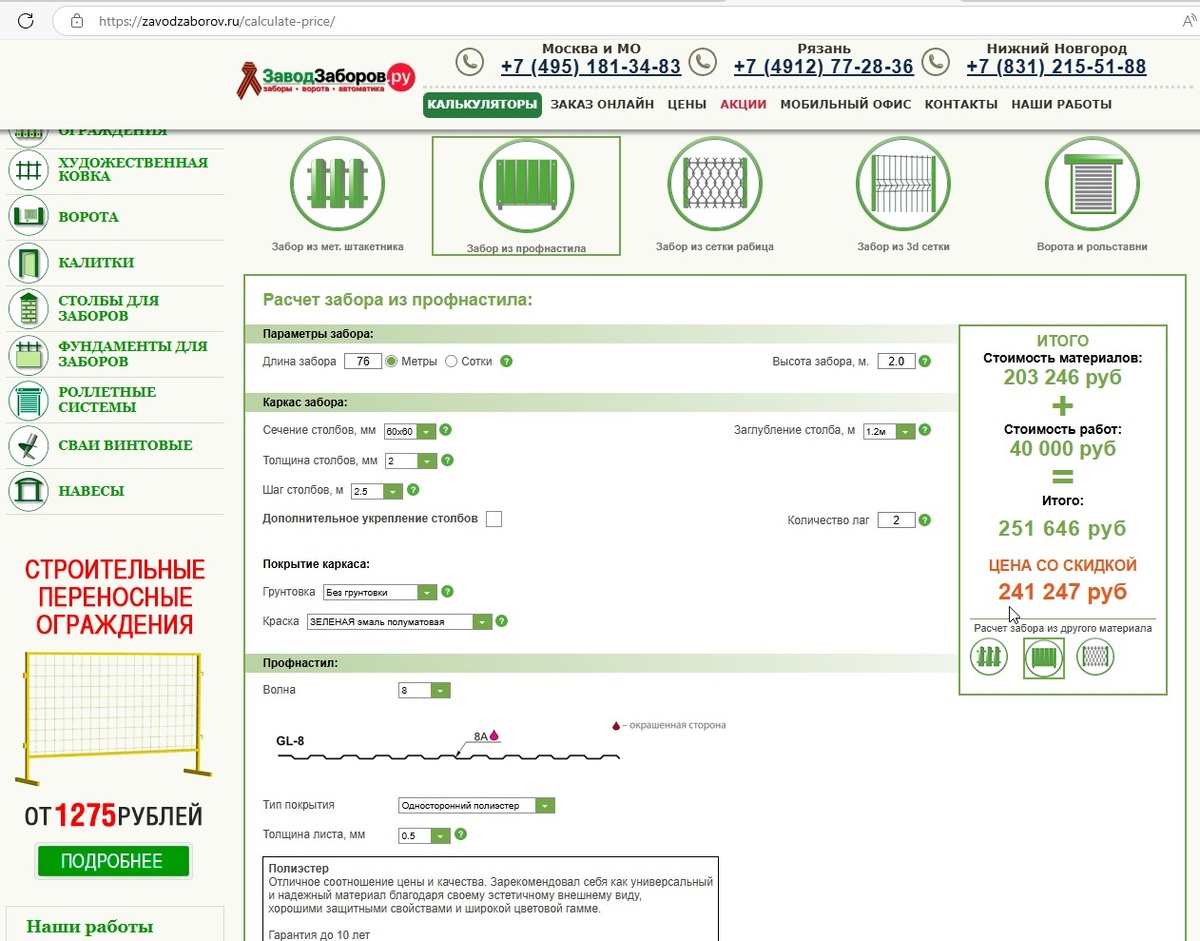Click the phone icon next to Нижний Новгород
The height and width of the screenshot is (941, 1200).
click(935, 63)
